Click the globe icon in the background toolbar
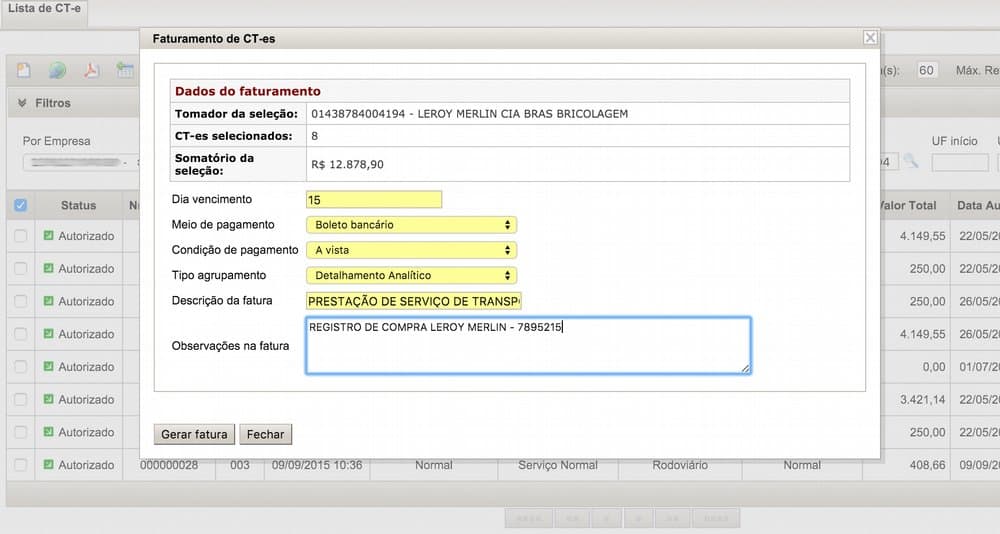The image size is (1000, 534). [x=57, y=70]
